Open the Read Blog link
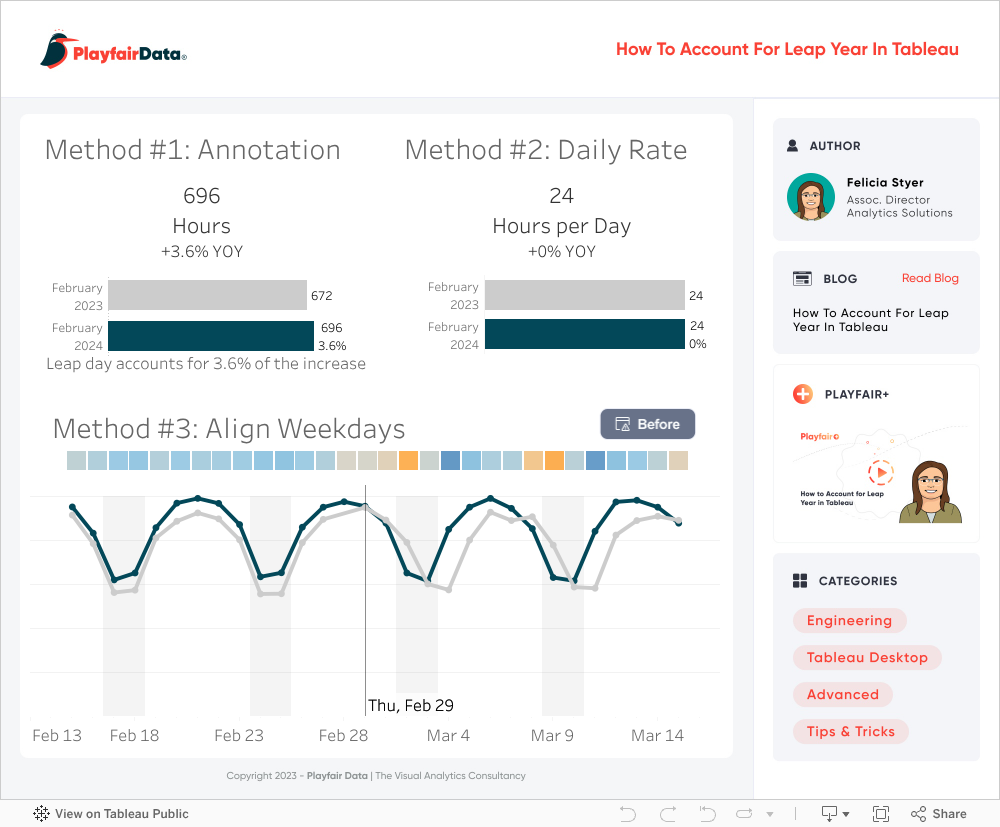The image size is (1000, 827). (930, 278)
